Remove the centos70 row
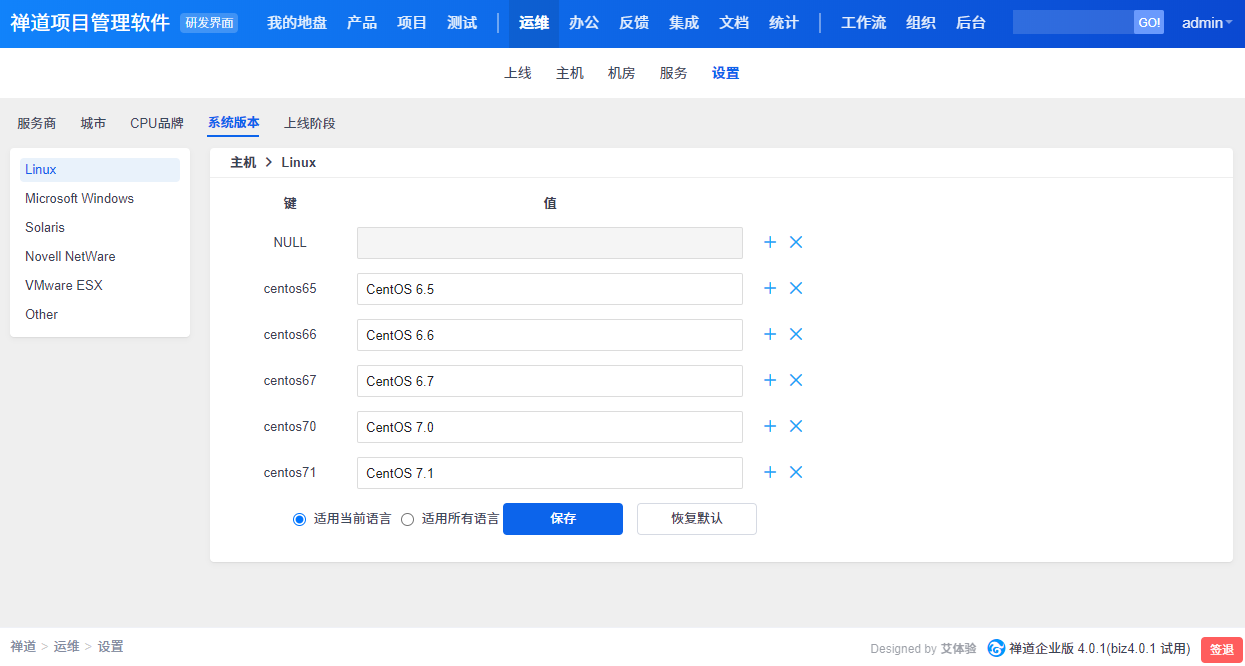This screenshot has width=1245, height=666. (796, 426)
